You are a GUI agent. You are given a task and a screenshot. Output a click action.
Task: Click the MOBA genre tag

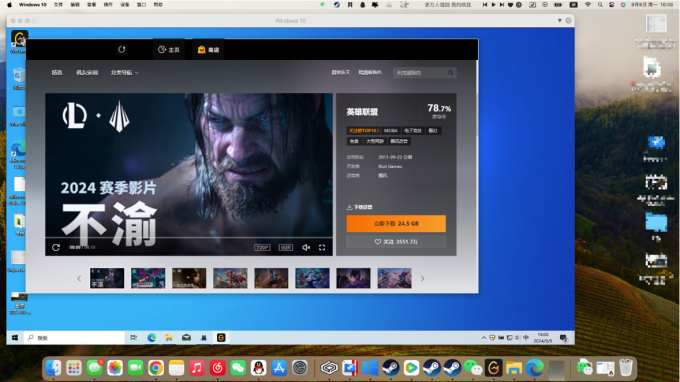pyautogui.click(x=391, y=130)
